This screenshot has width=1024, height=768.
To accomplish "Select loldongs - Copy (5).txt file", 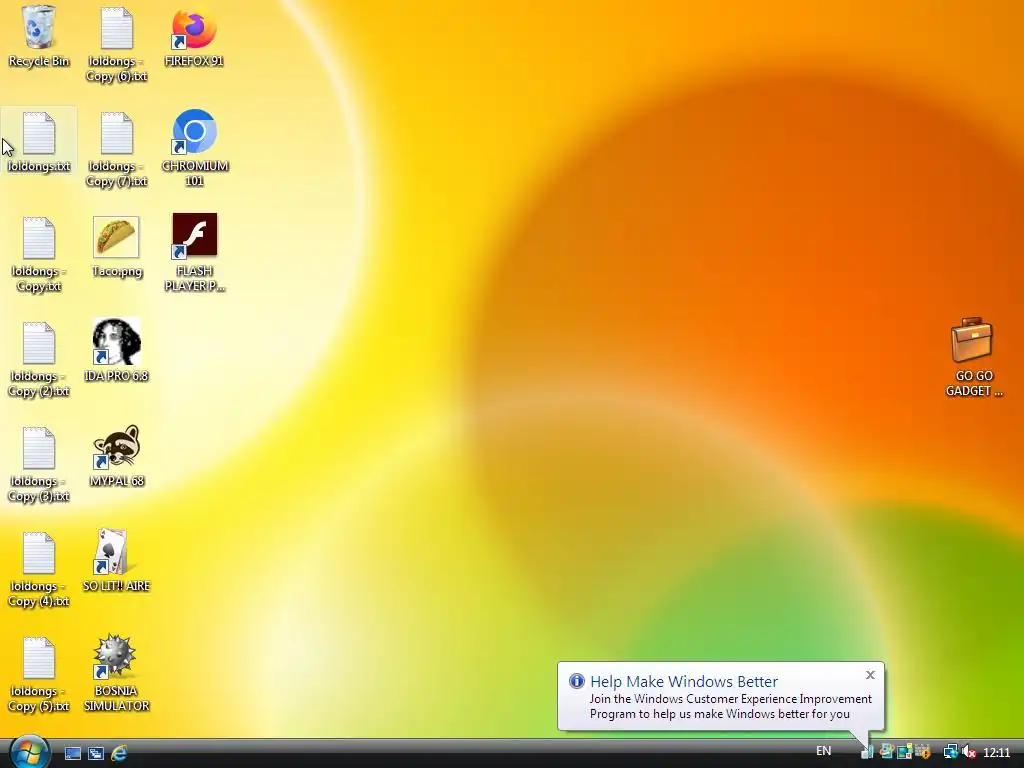I will 39,675.
